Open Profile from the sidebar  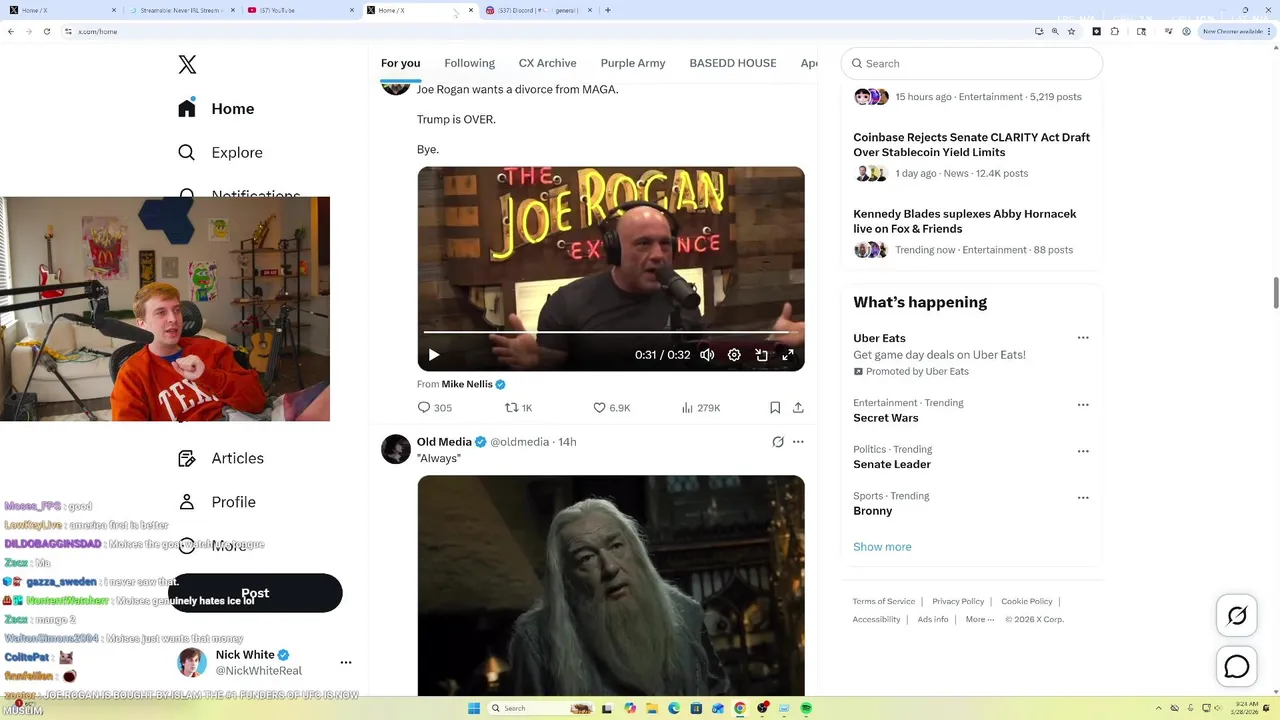click(217, 502)
